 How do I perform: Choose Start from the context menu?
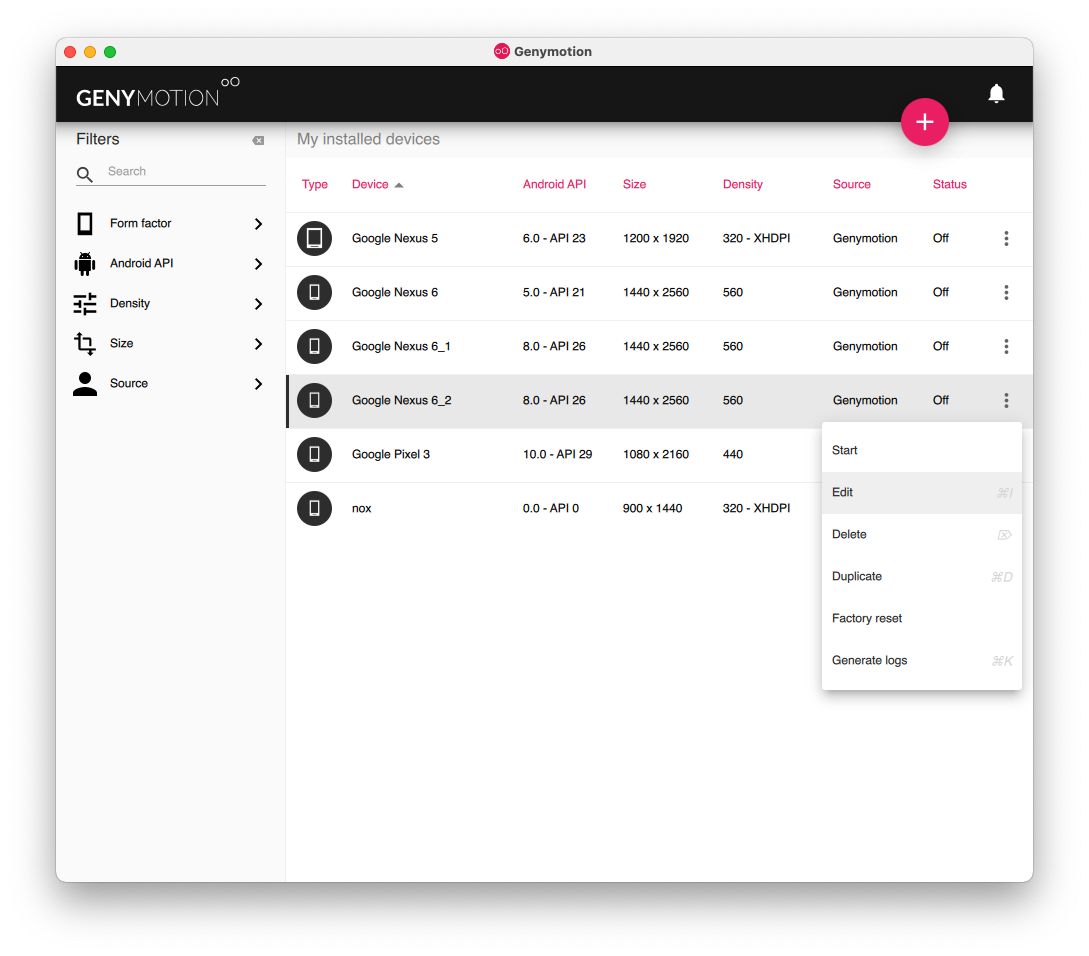coord(922,450)
